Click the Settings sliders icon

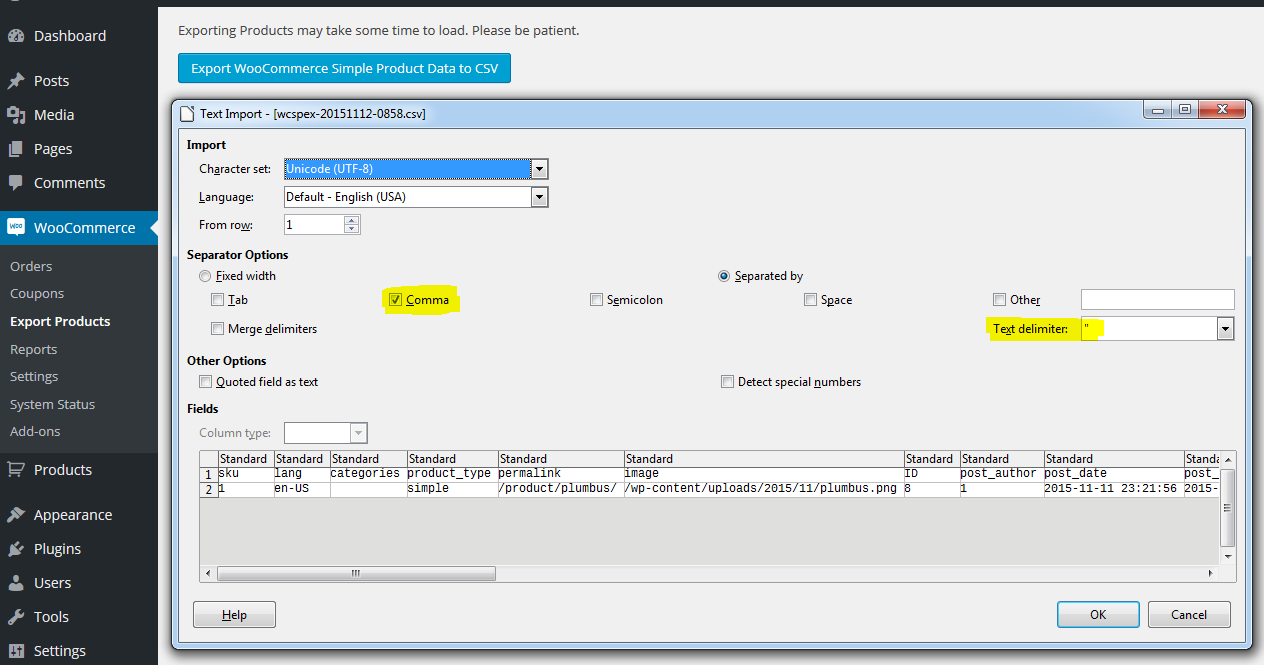pyautogui.click(x=16, y=651)
